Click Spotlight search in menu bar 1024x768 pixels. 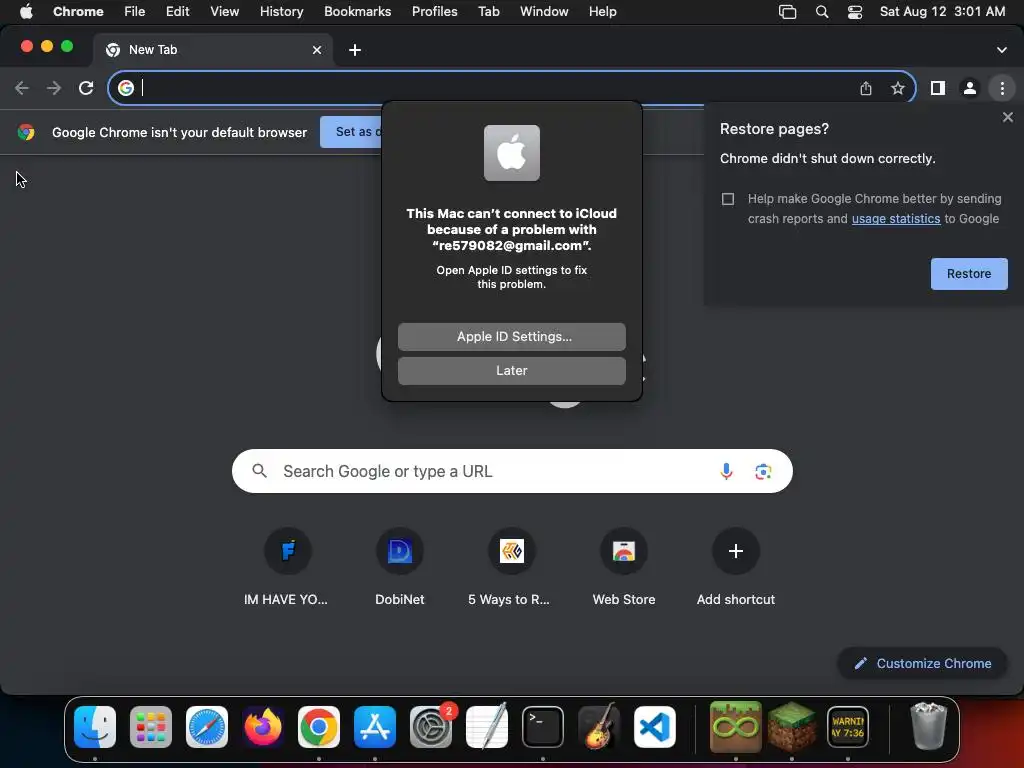point(822,12)
